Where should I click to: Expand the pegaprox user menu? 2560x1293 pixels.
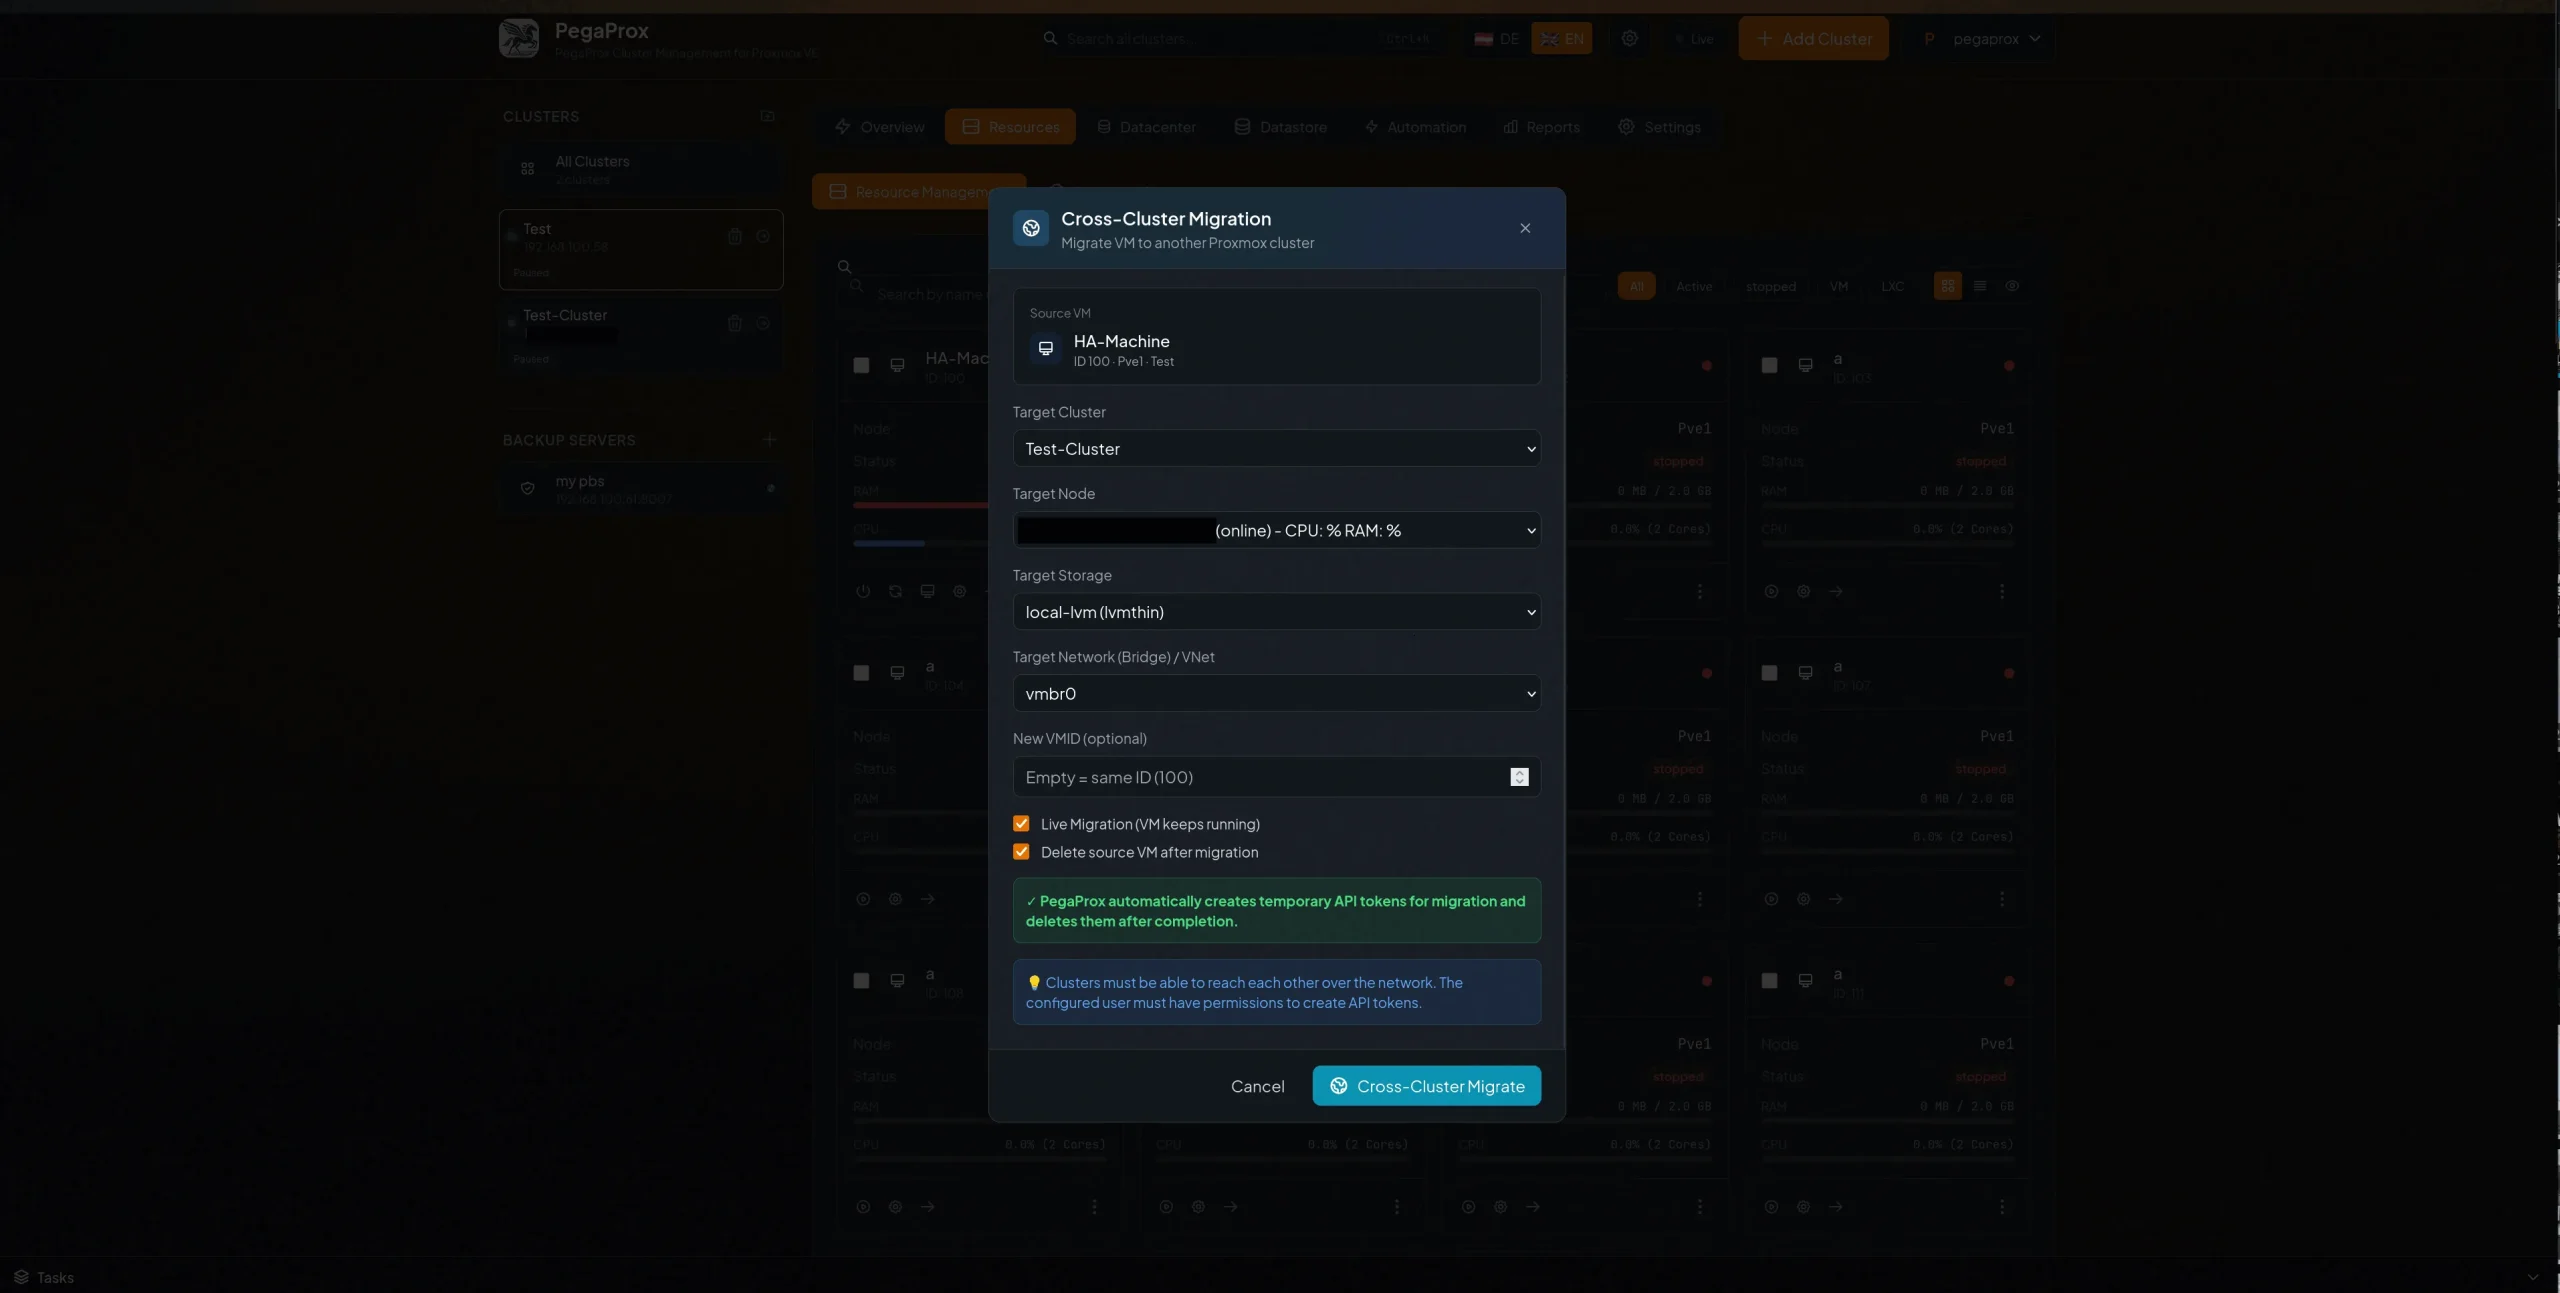tap(1983, 39)
